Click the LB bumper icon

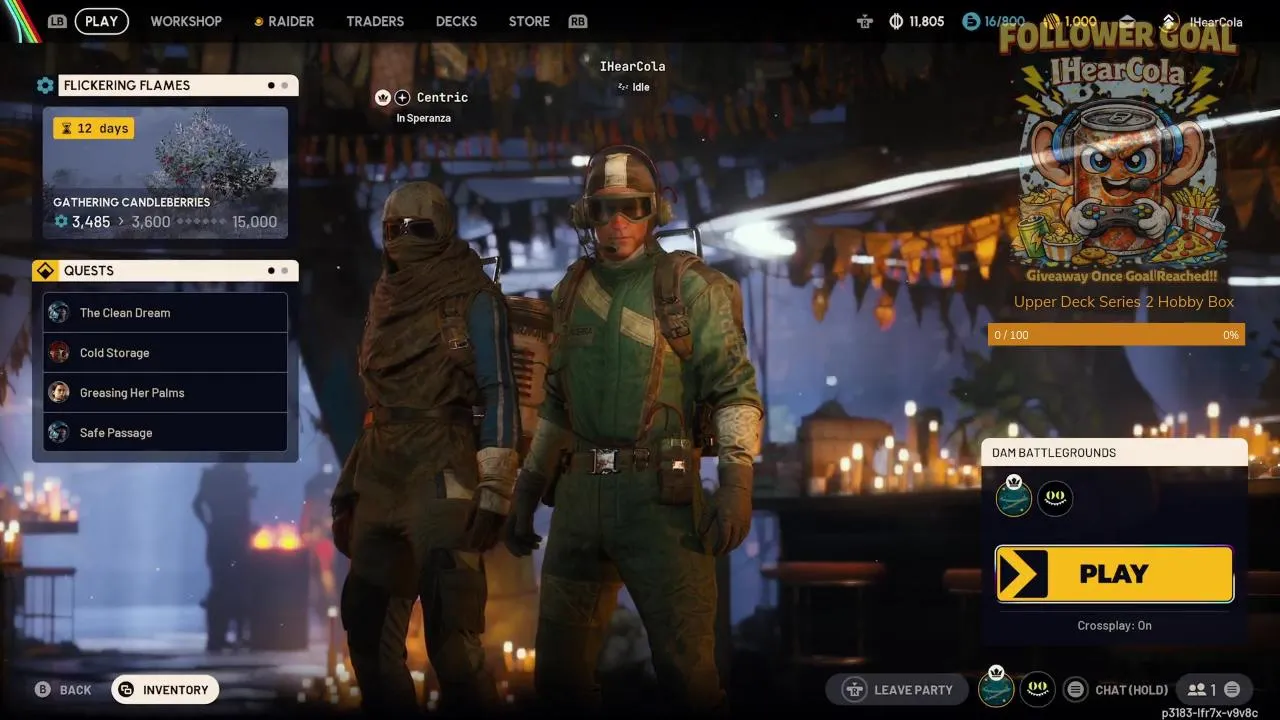click(x=58, y=21)
